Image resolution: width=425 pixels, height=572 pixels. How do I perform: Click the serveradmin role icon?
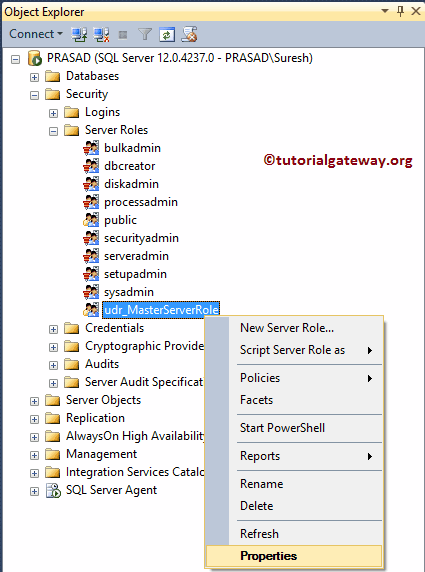pos(91,256)
